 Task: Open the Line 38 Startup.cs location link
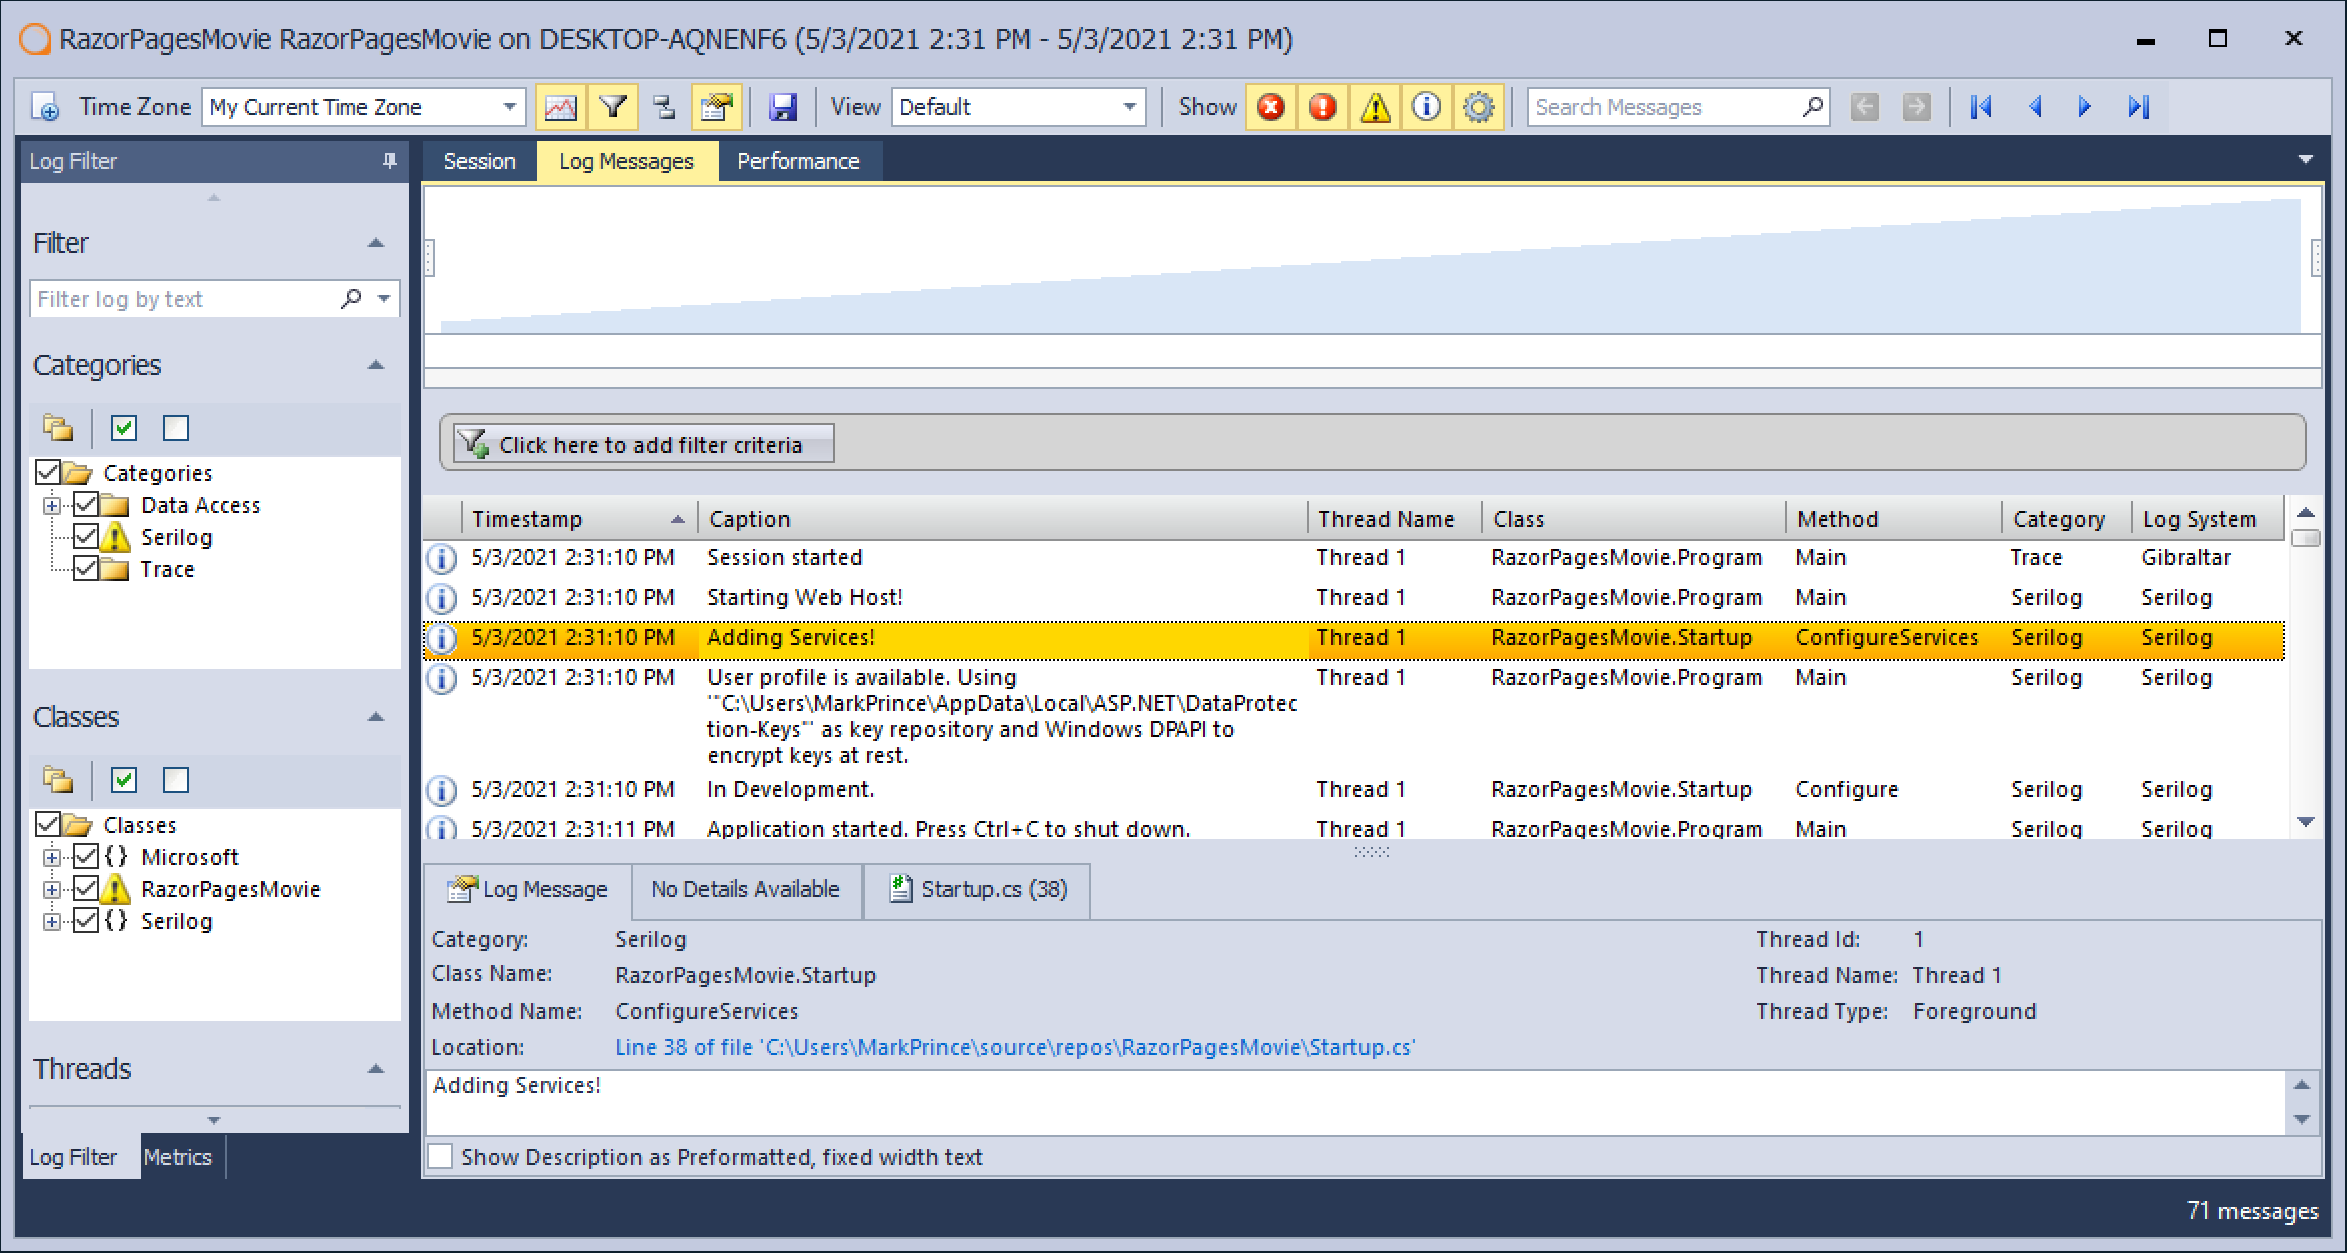point(1014,1047)
